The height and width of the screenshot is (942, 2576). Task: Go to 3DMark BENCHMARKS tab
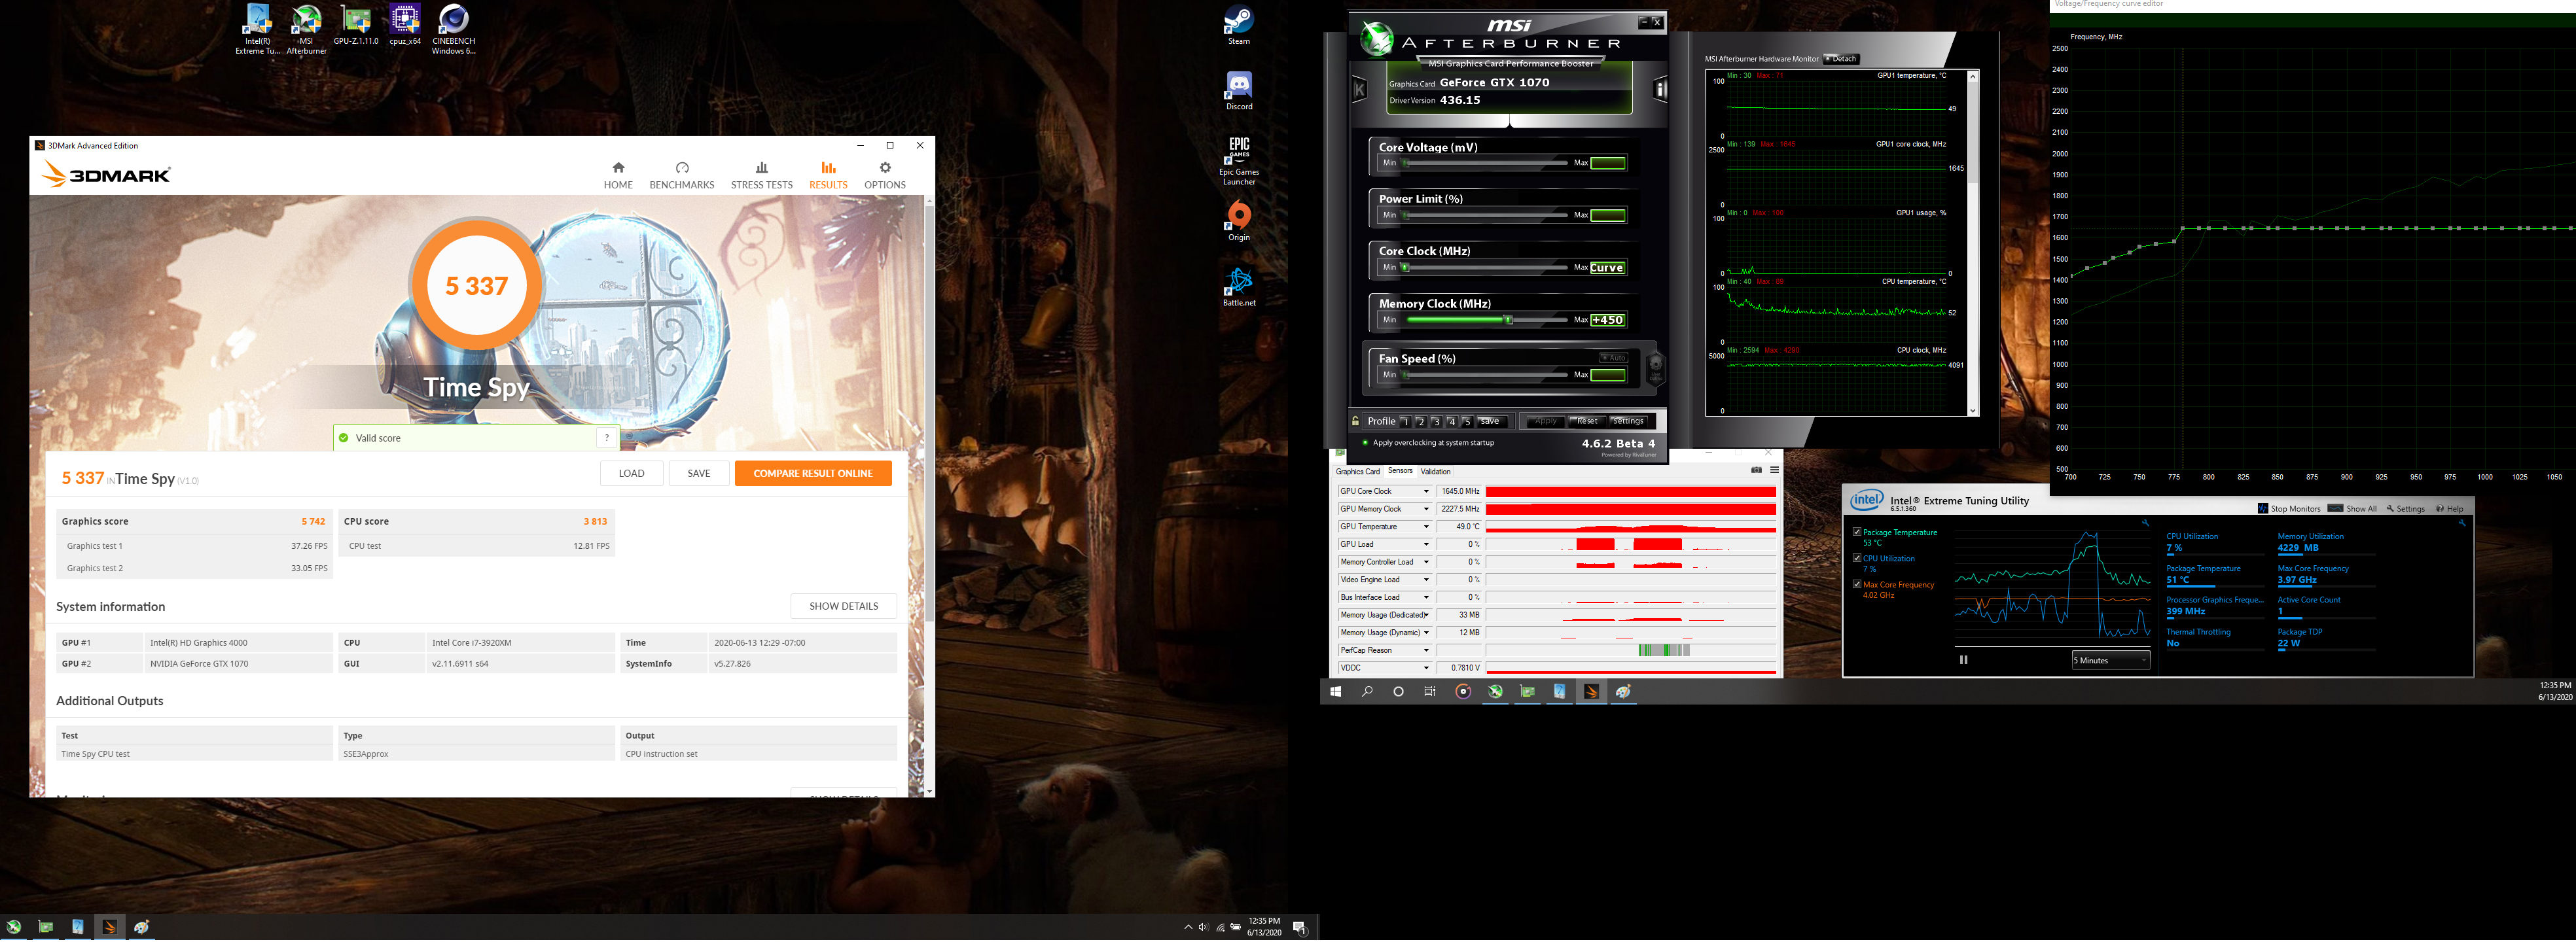point(682,175)
